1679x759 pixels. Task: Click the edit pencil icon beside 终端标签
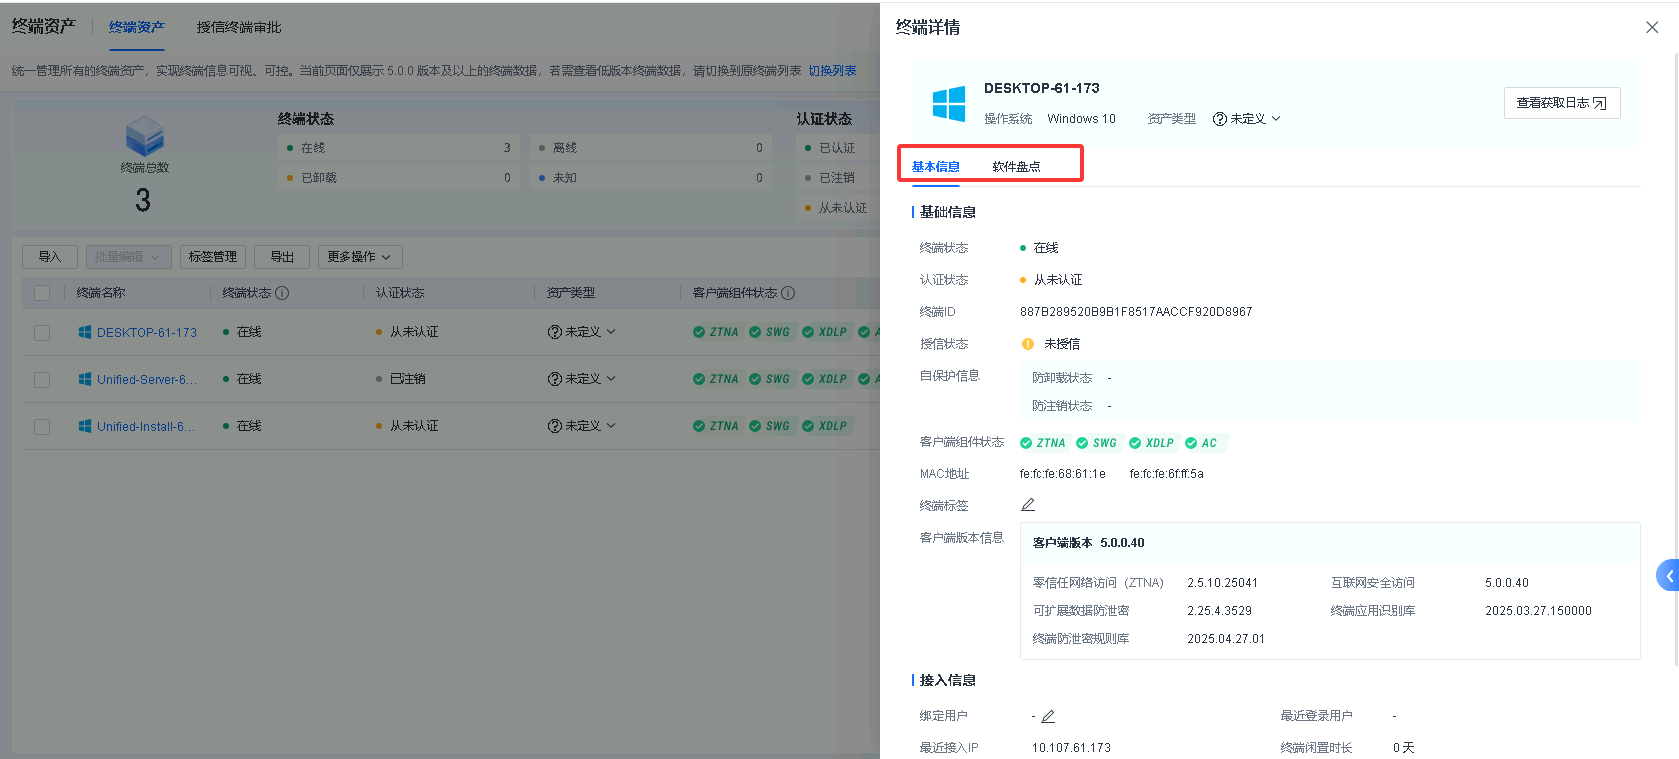1027,505
